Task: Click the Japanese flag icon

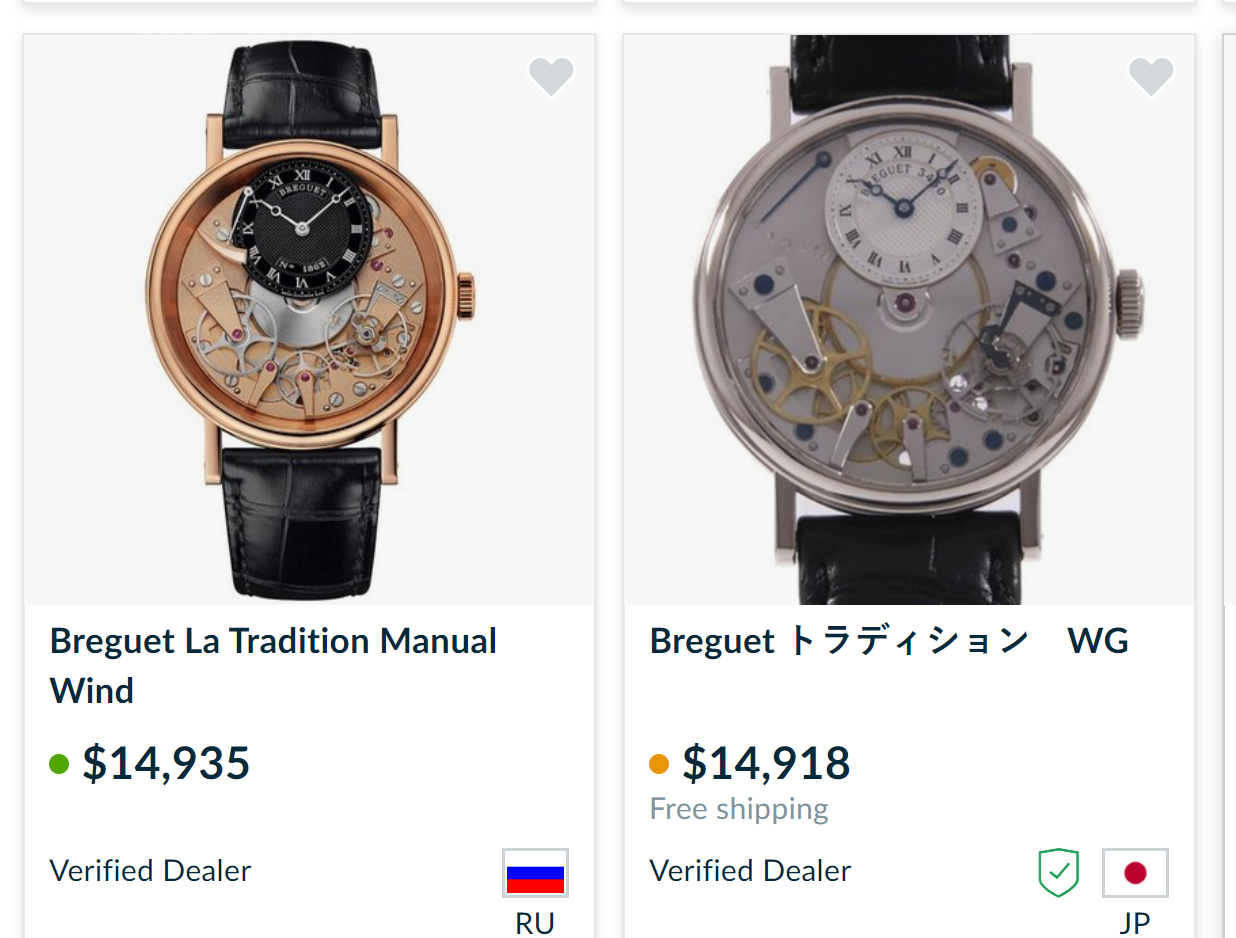Action: click(x=1135, y=873)
